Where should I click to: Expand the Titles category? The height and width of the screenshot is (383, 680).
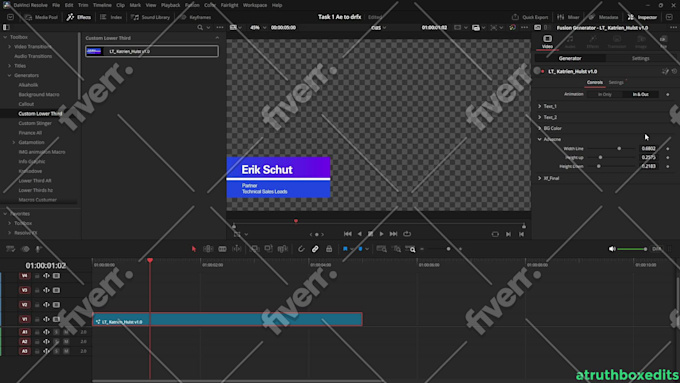point(10,66)
